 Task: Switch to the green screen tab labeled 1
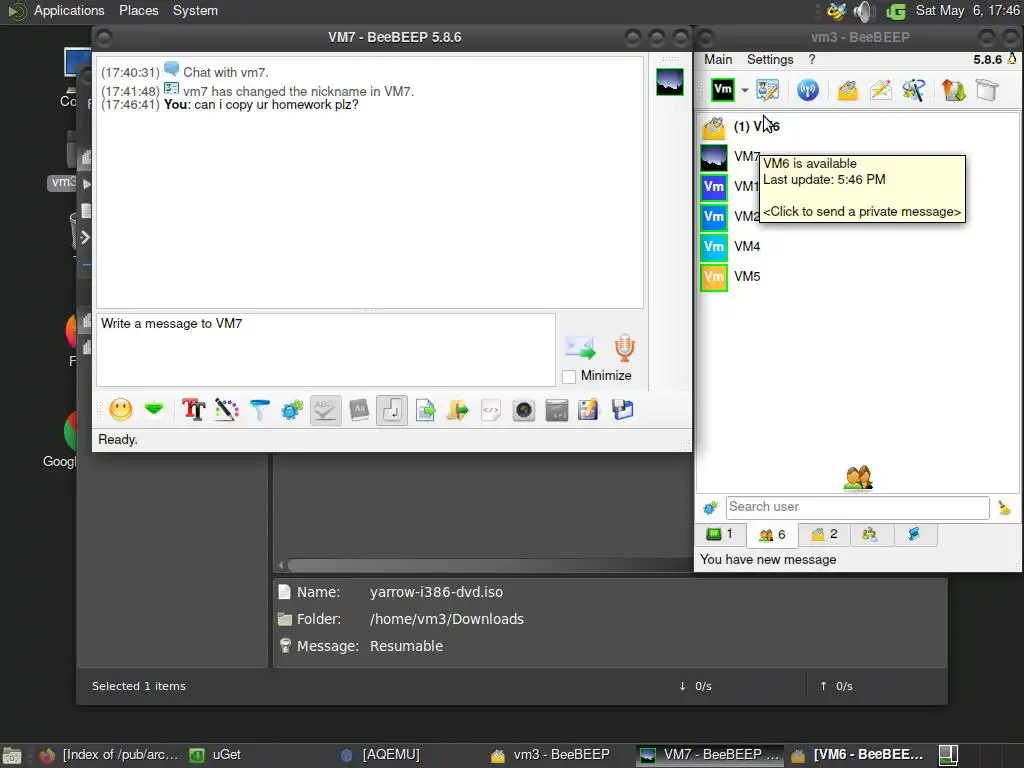click(720, 534)
